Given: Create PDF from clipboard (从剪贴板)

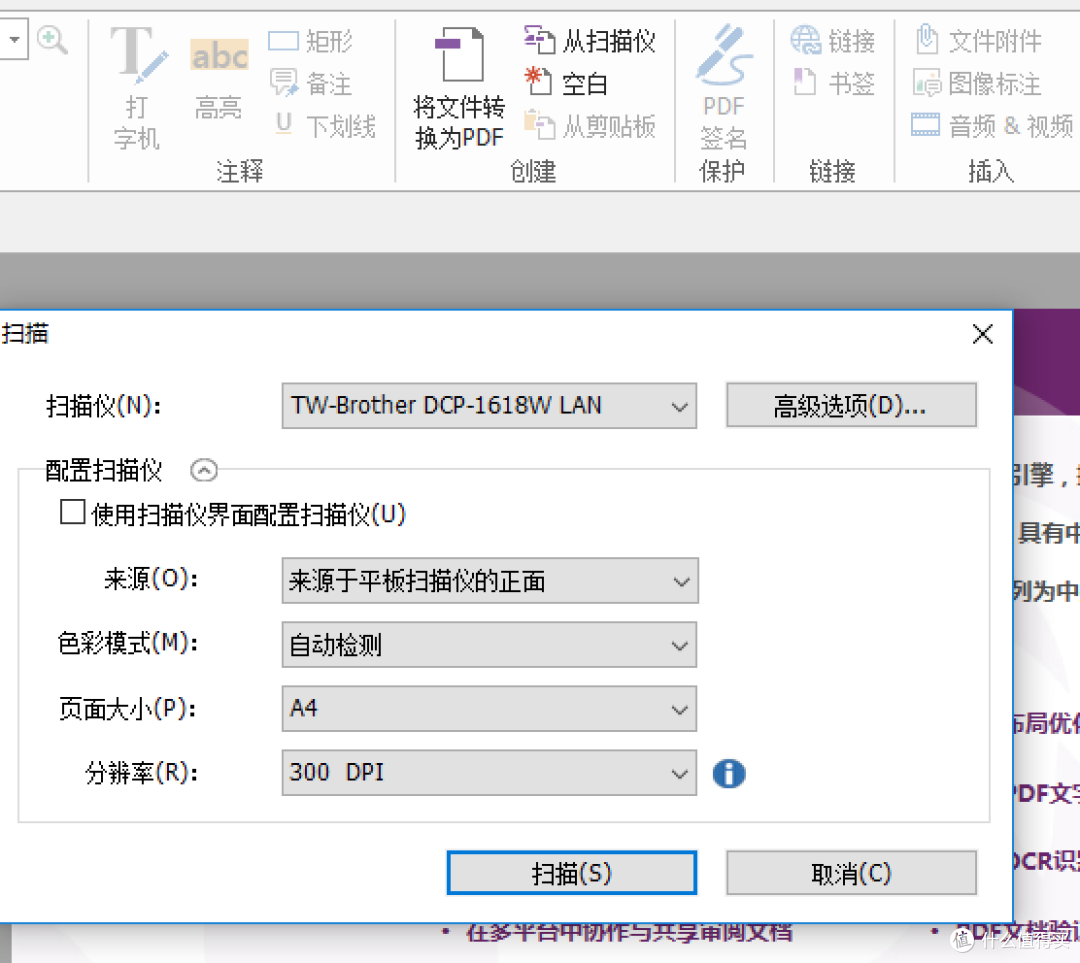Looking at the screenshot, I should coord(590,126).
